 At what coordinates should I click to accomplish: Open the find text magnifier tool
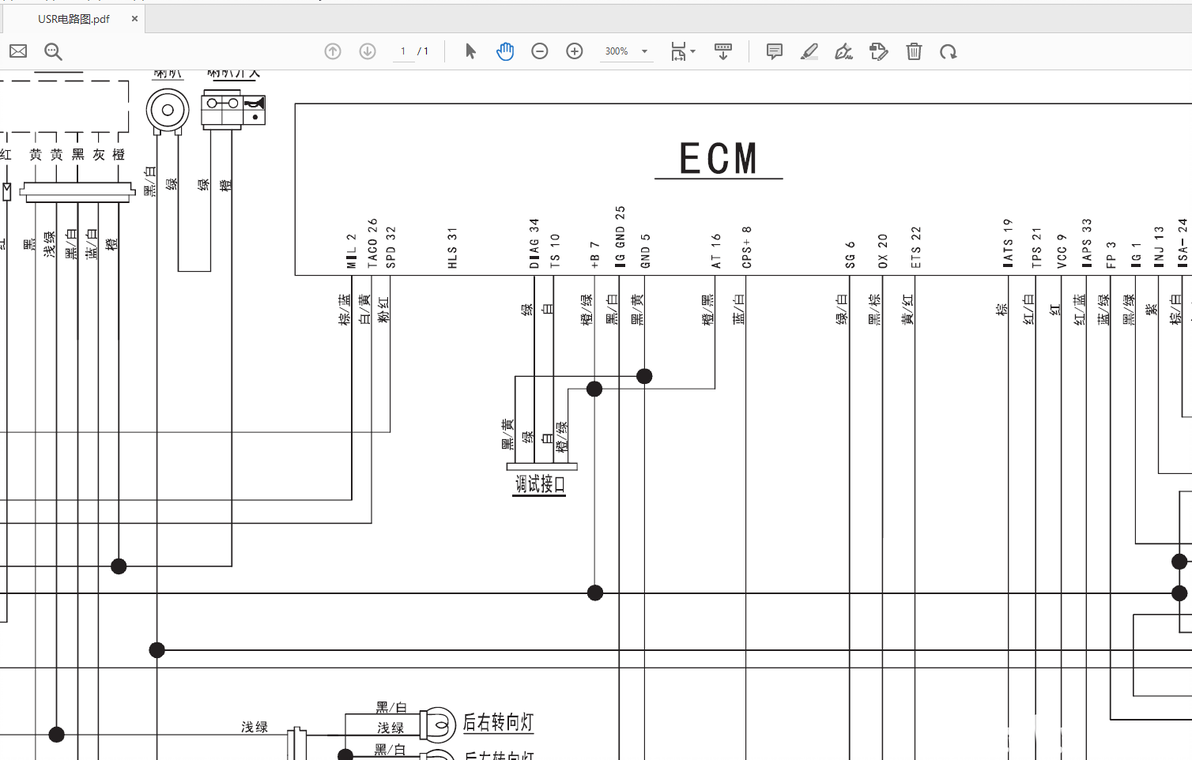pyautogui.click(x=53, y=52)
